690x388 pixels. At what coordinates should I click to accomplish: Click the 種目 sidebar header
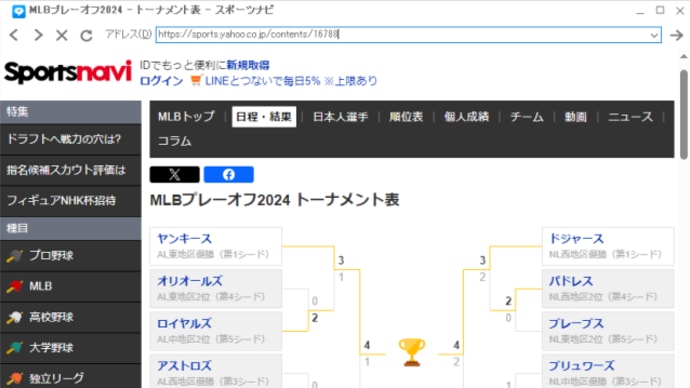(70, 228)
